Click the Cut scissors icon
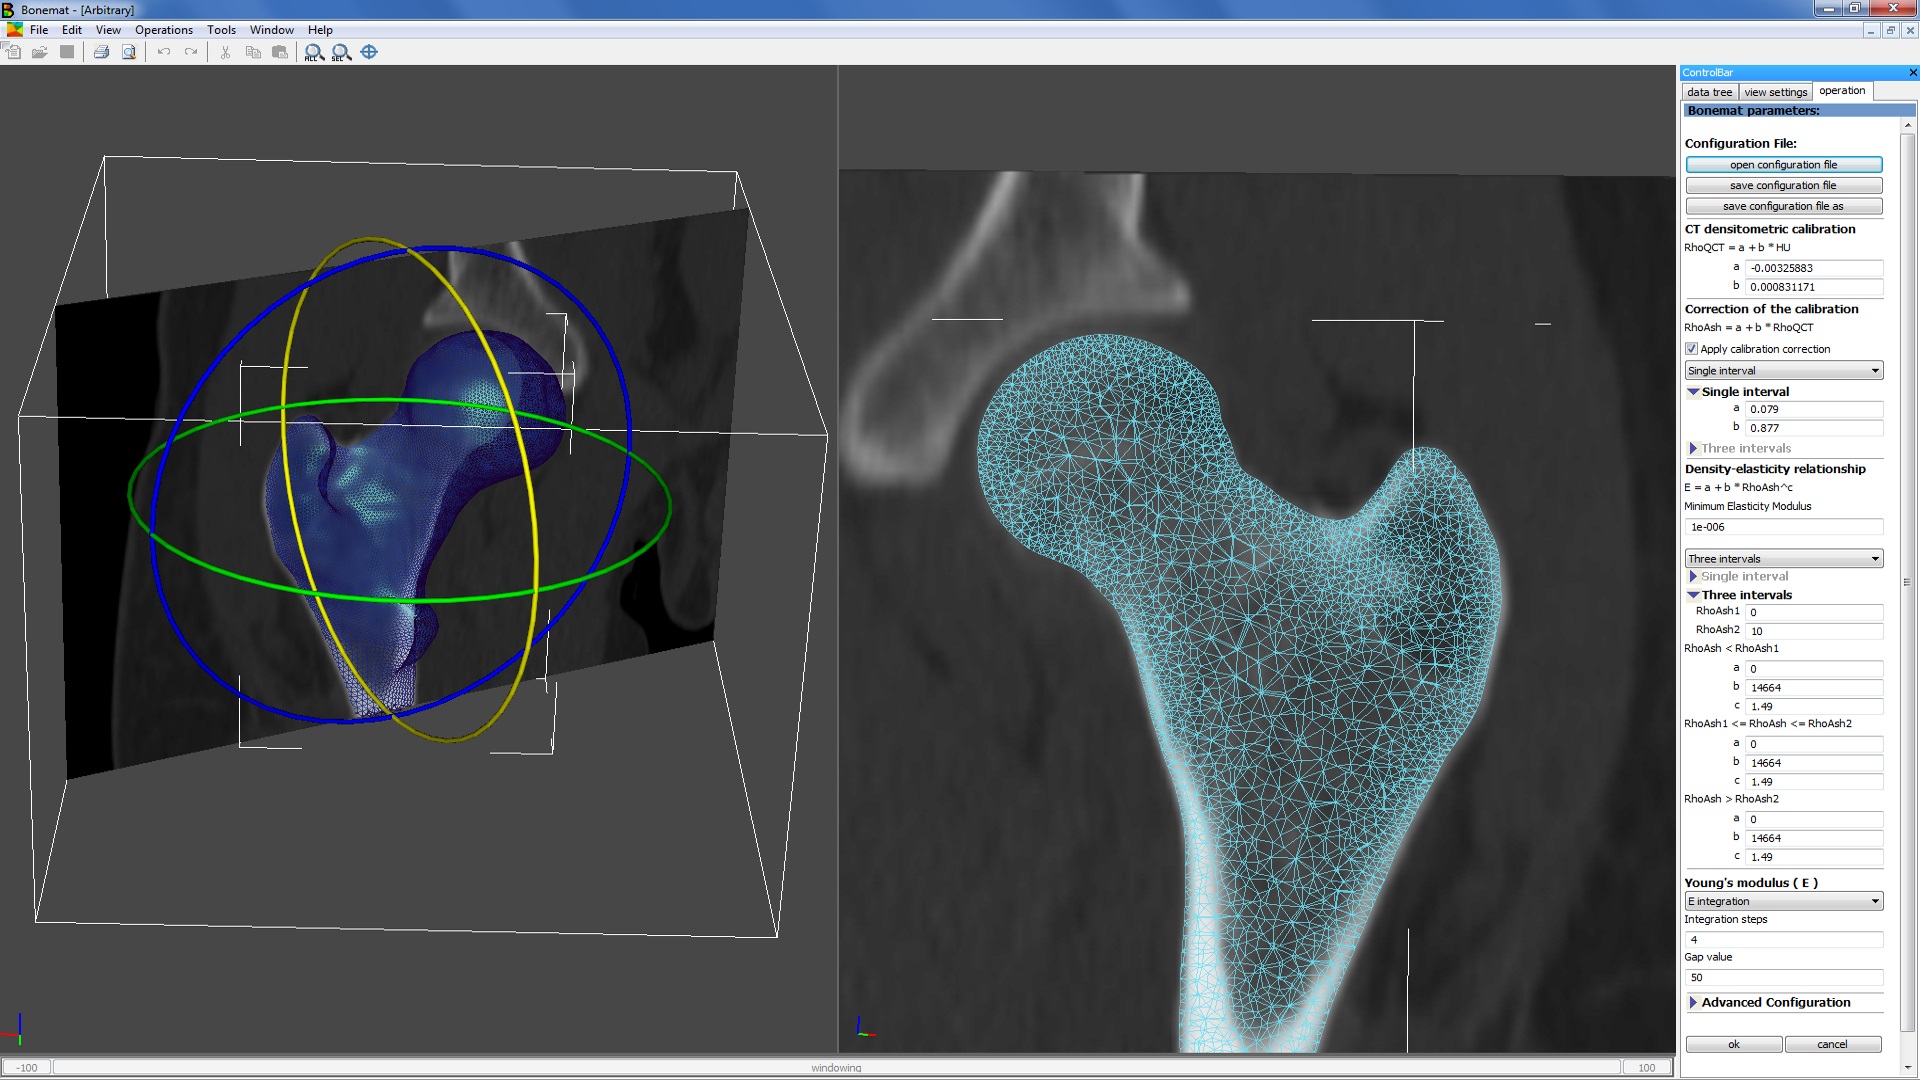 (x=225, y=52)
